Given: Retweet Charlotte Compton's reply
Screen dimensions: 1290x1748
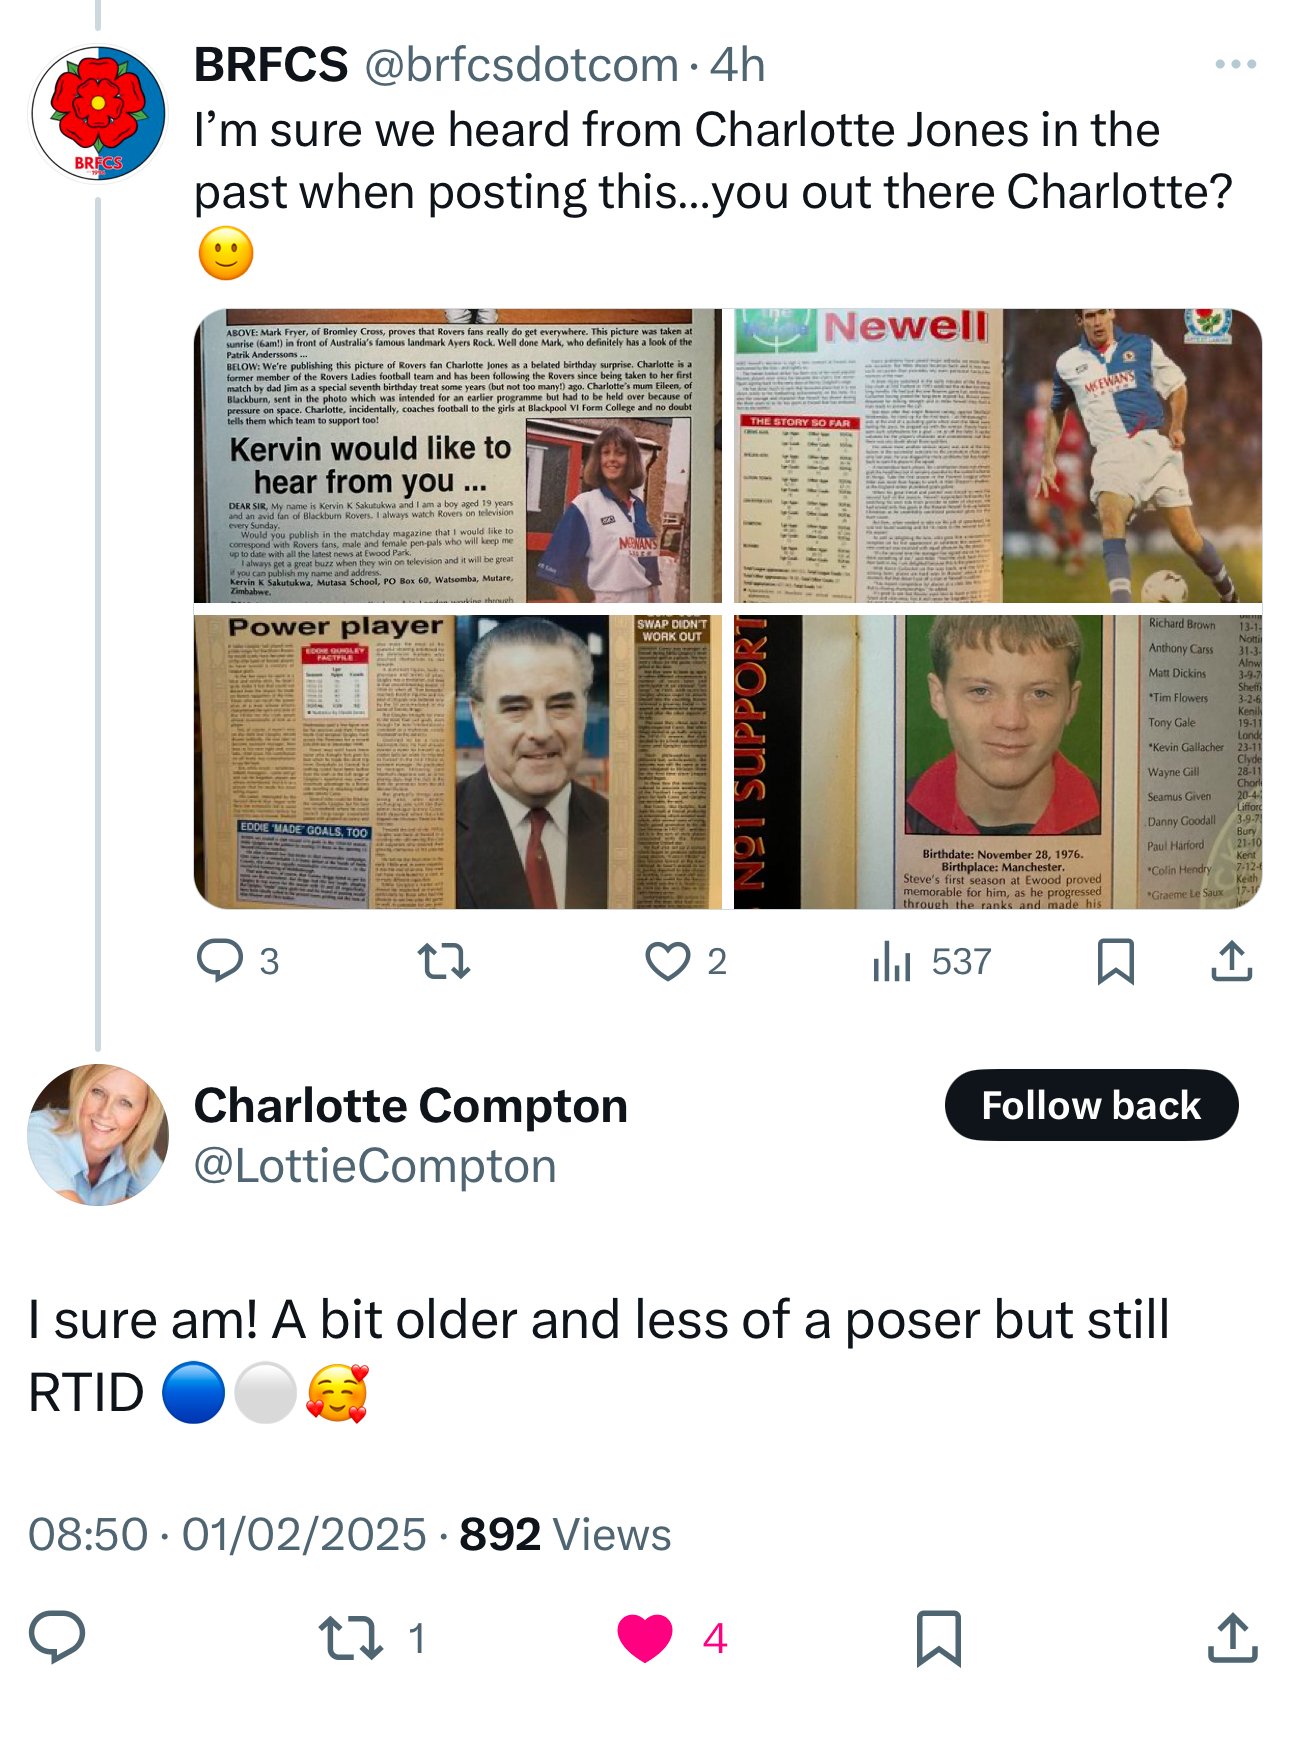Looking at the screenshot, I should tap(351, 1638).
